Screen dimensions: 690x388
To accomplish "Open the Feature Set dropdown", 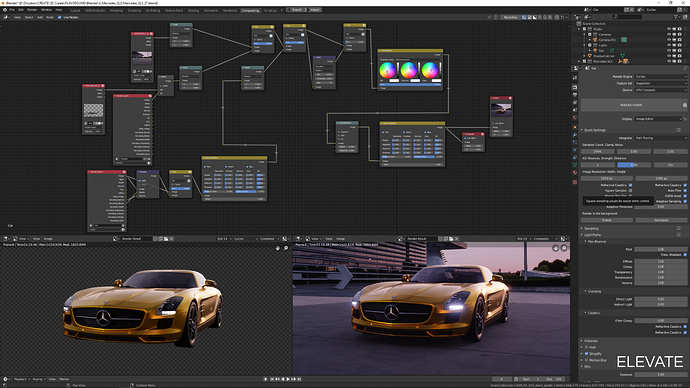I will (660, 83).
